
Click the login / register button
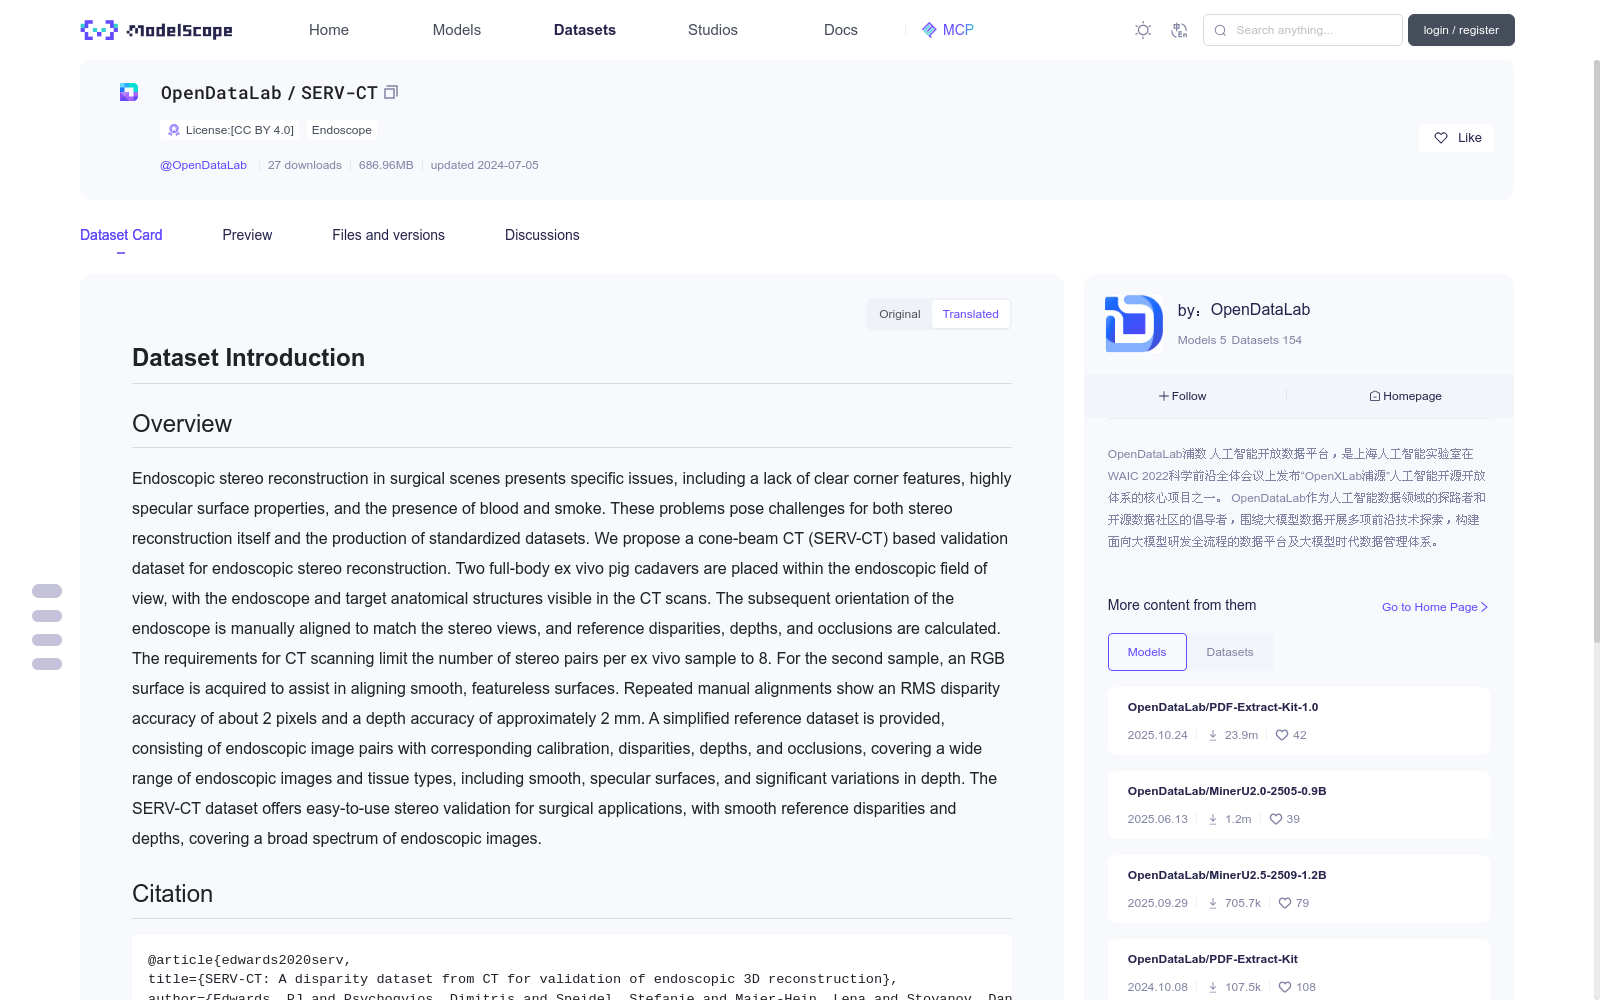pos(1461,30)
